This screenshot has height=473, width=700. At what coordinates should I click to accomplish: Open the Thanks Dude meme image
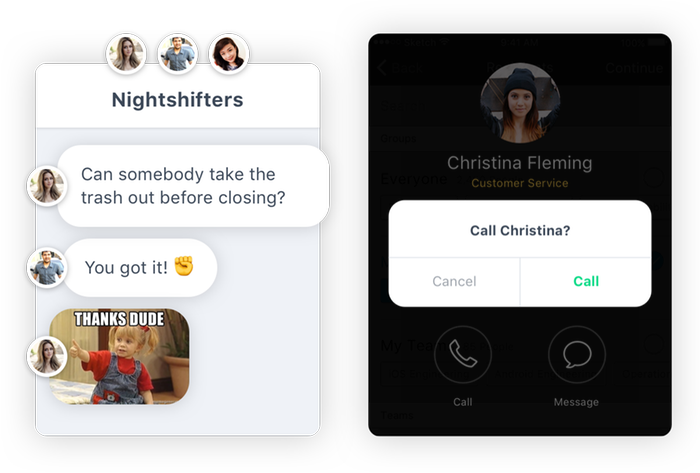[120, 357]
